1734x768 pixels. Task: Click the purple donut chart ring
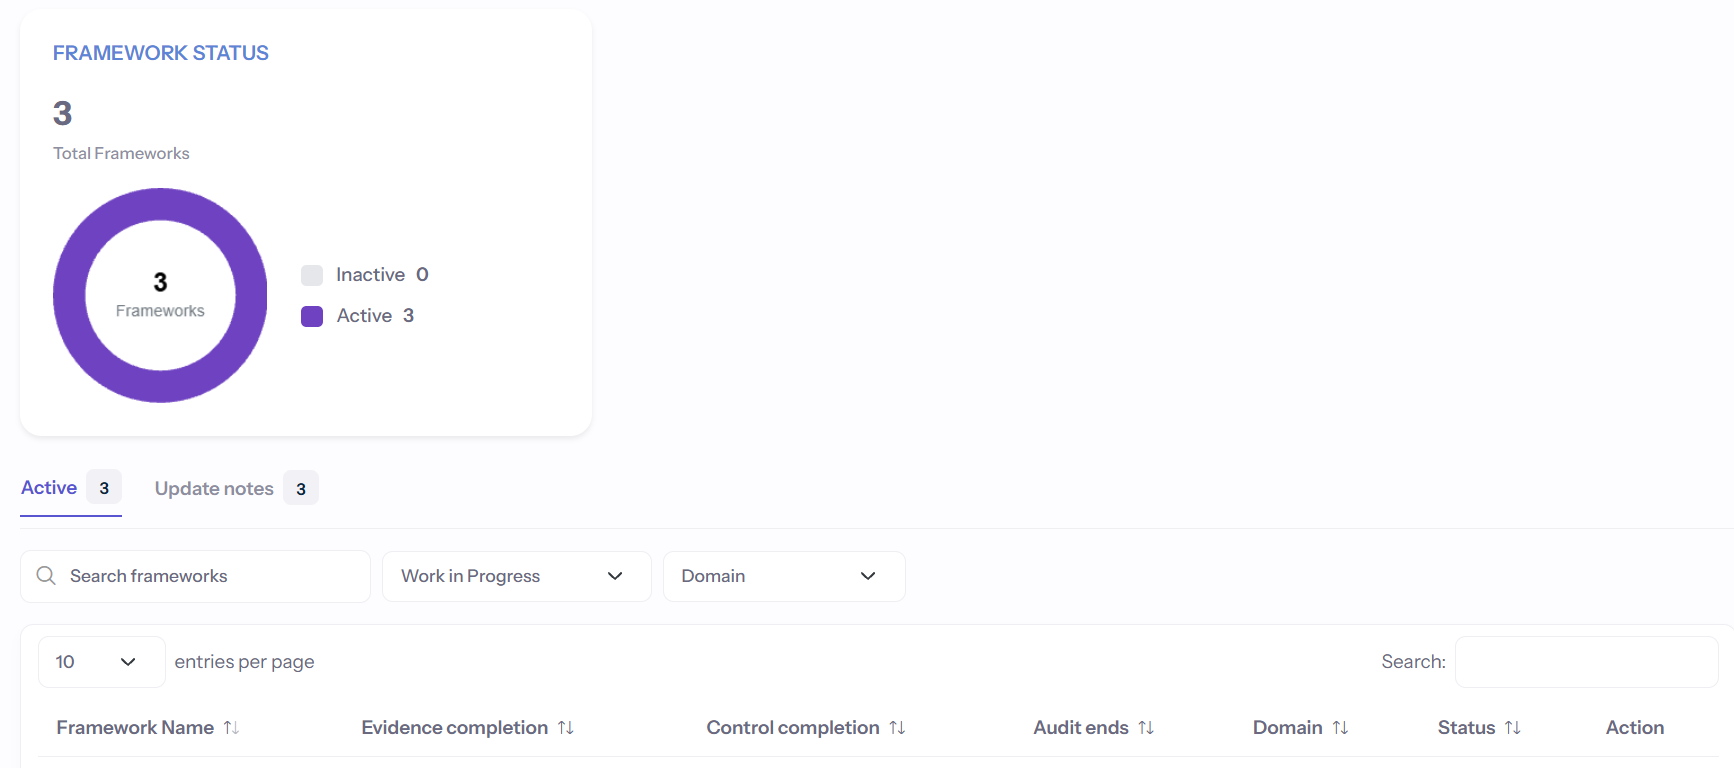(160, 204)
